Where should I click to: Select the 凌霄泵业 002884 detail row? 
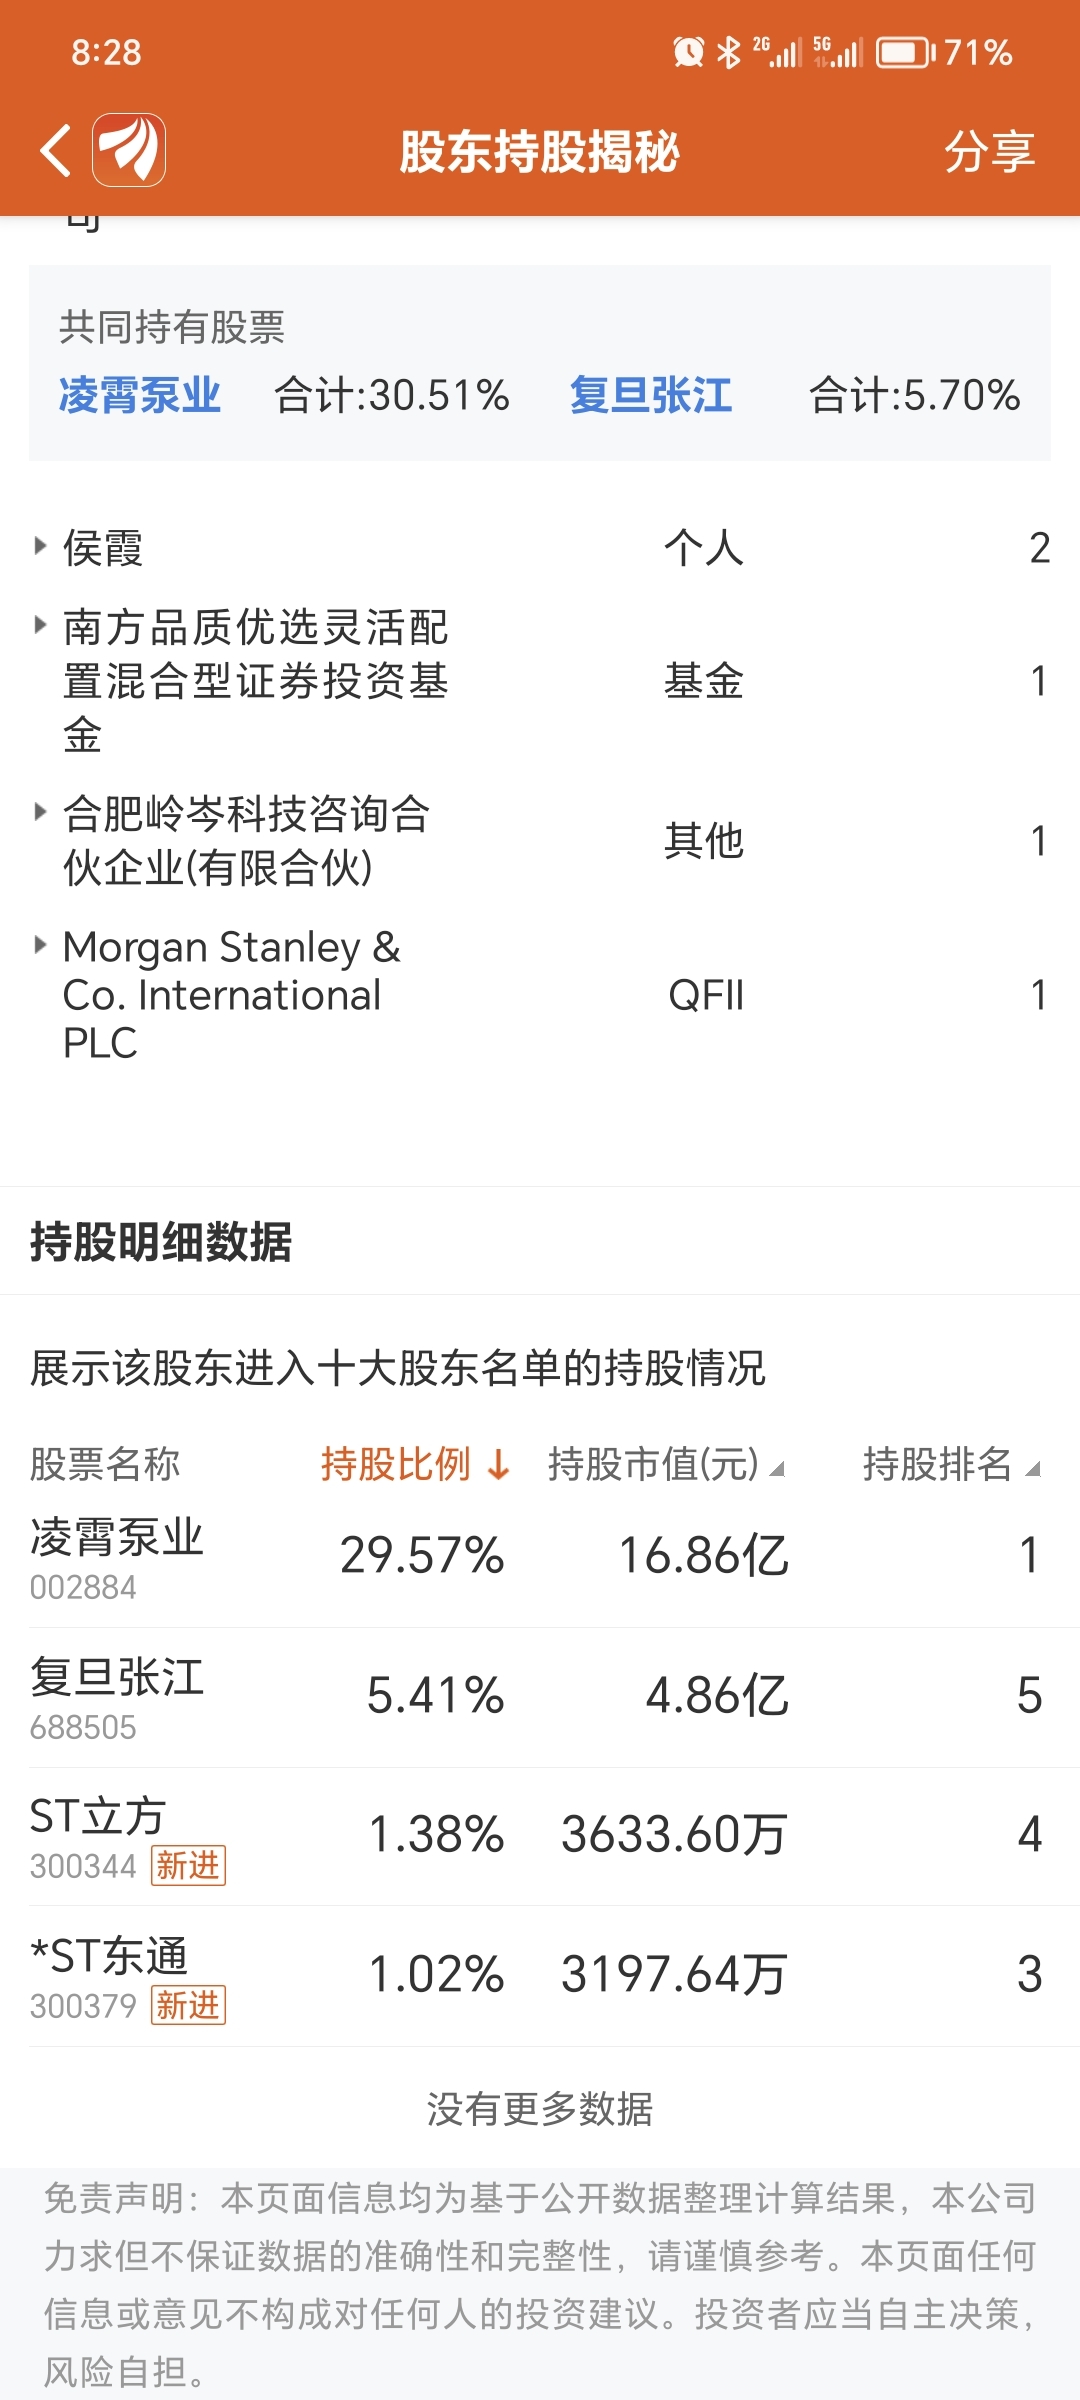[x=540, y=1558]
